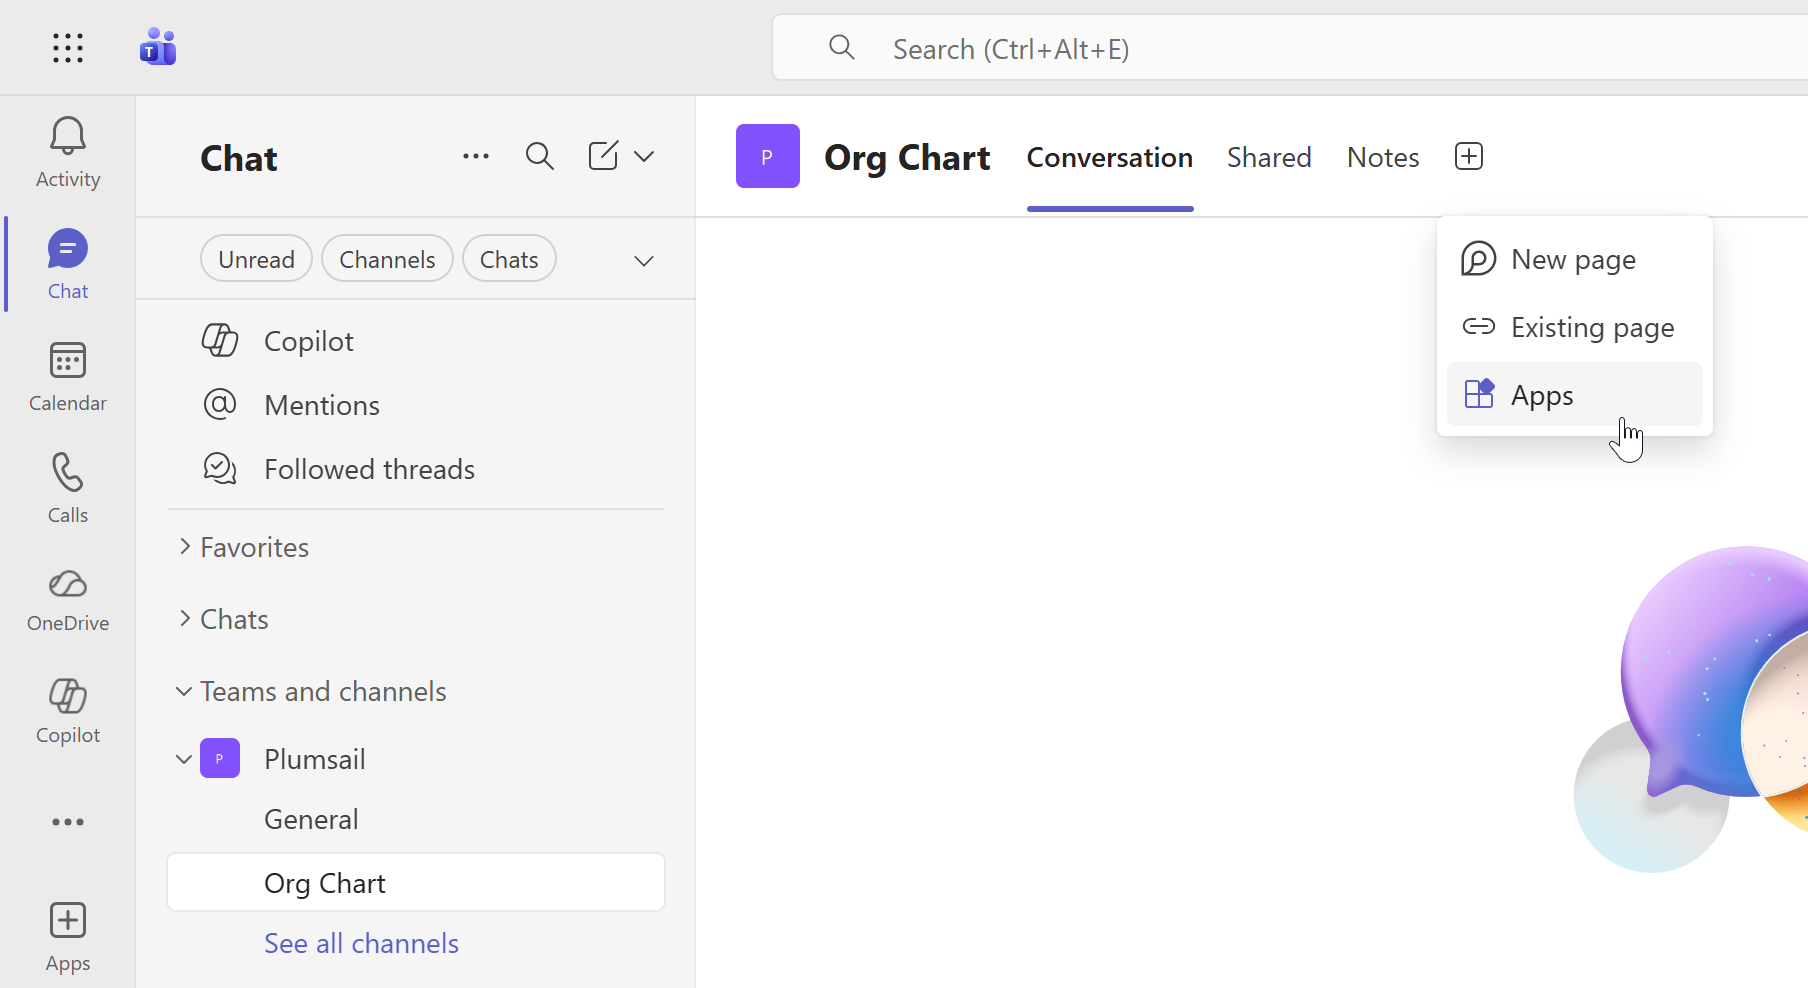Open OneDrive from the sidebar
This screenshot has height=988, width=1808.
pos(67,597)
